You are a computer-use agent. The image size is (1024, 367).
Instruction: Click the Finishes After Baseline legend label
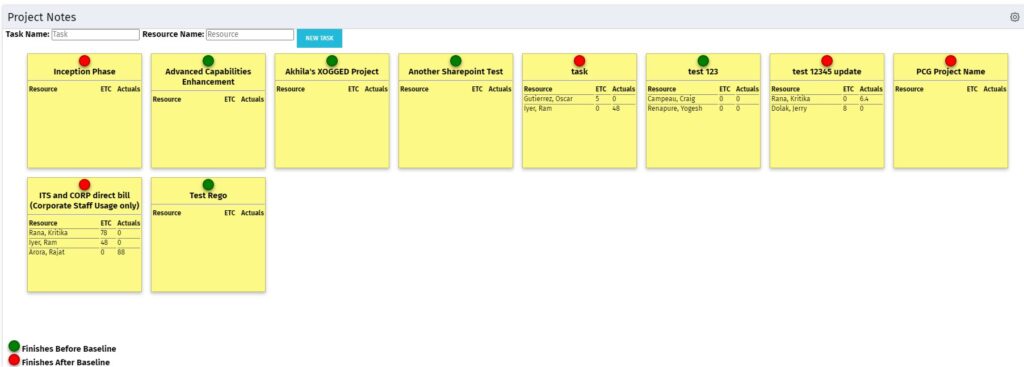pos(65,362)
